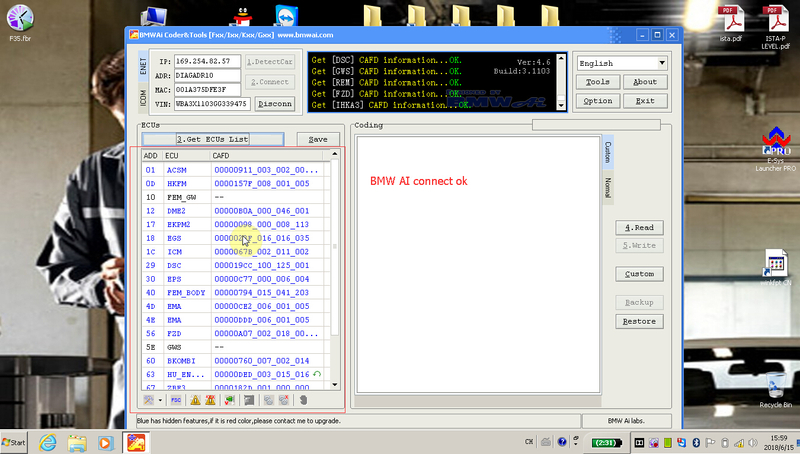This screenshot has height=454, width=800.
Task: Click the gray hand stop icon
Action: tap(303, 400)
